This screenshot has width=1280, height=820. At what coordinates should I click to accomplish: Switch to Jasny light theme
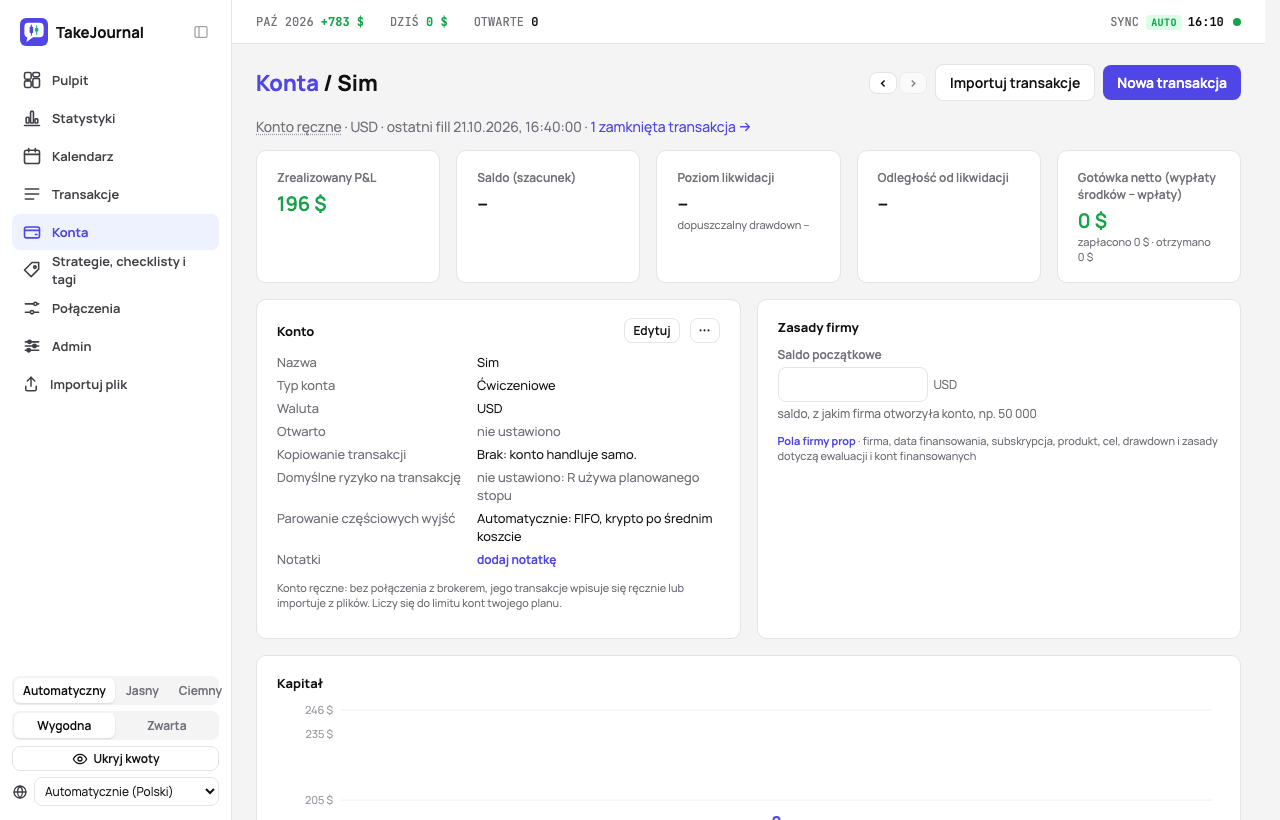(142, 691)
